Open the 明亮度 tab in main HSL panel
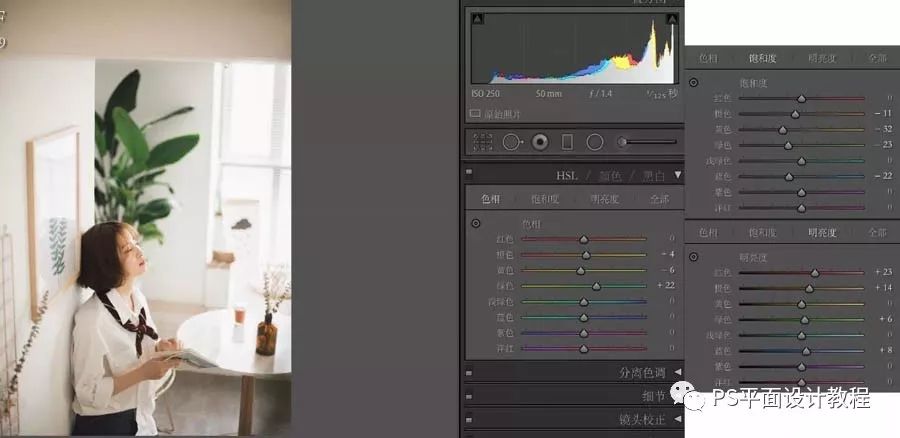This screenshot has width=900, height=438. tap(604, 199)
